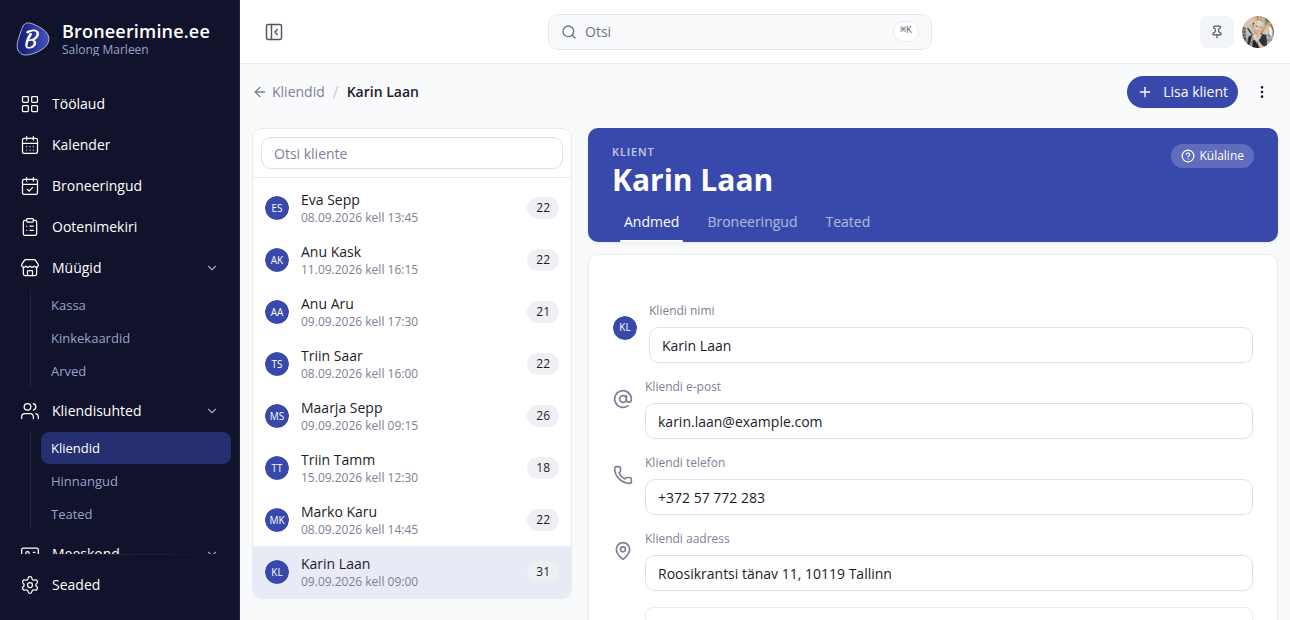Select client Maarja Sepp in the list
This screenshot has width=1290, height=620.
tap(412, 416)
